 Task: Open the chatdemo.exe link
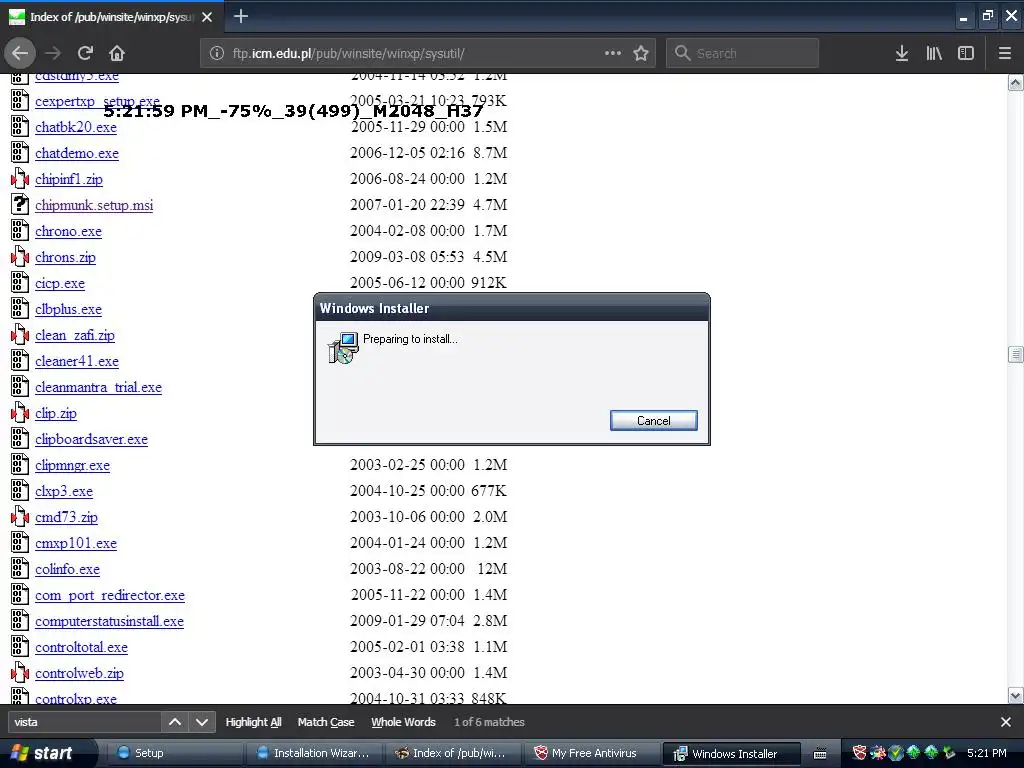pyautogui.click(x=77, y=153)
